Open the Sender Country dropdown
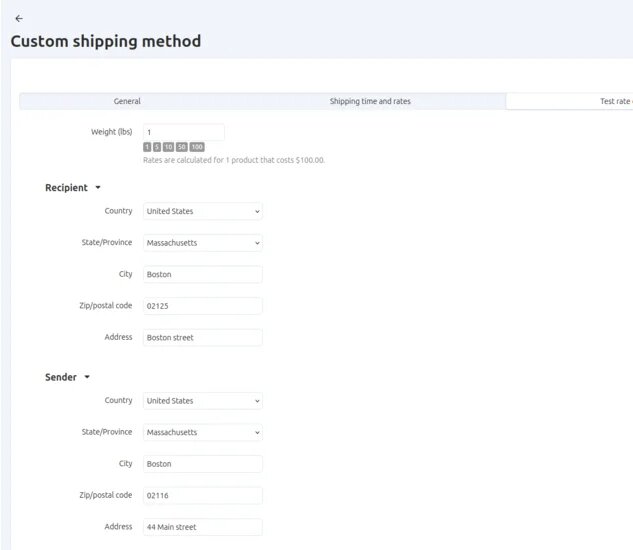The image size is (633, 550). (203, 401)
